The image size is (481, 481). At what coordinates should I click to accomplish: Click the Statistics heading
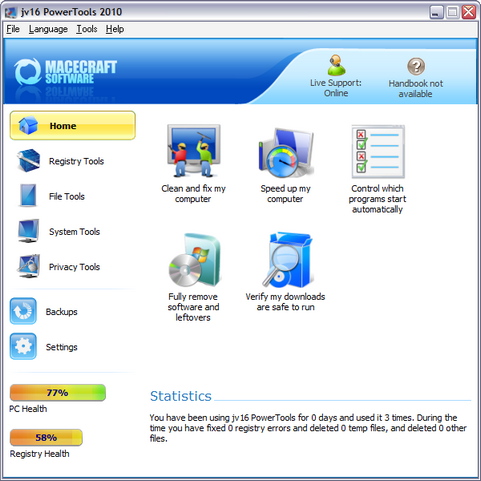pos(181,396)
